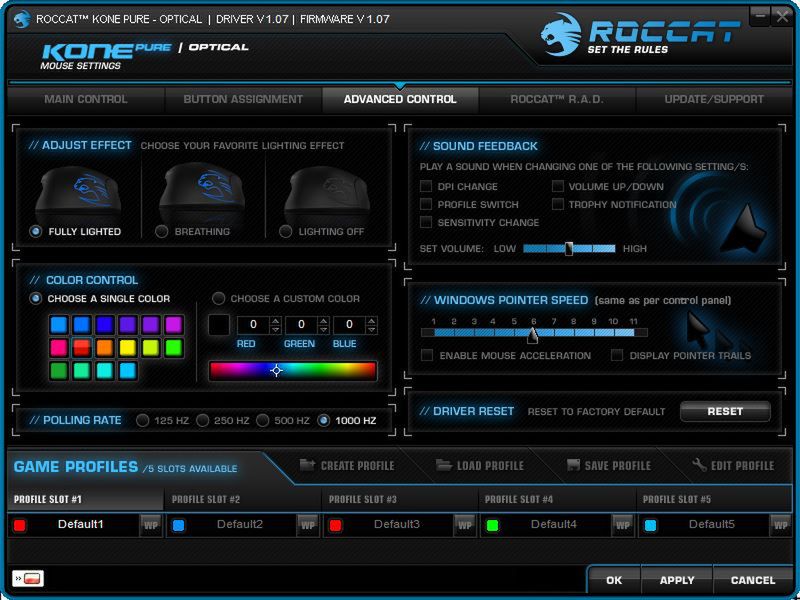Viewport: 800px width, 600px height.
Task: Increase the Red value with up arrow
Action: pyautogui.click(x=276, y=321)
